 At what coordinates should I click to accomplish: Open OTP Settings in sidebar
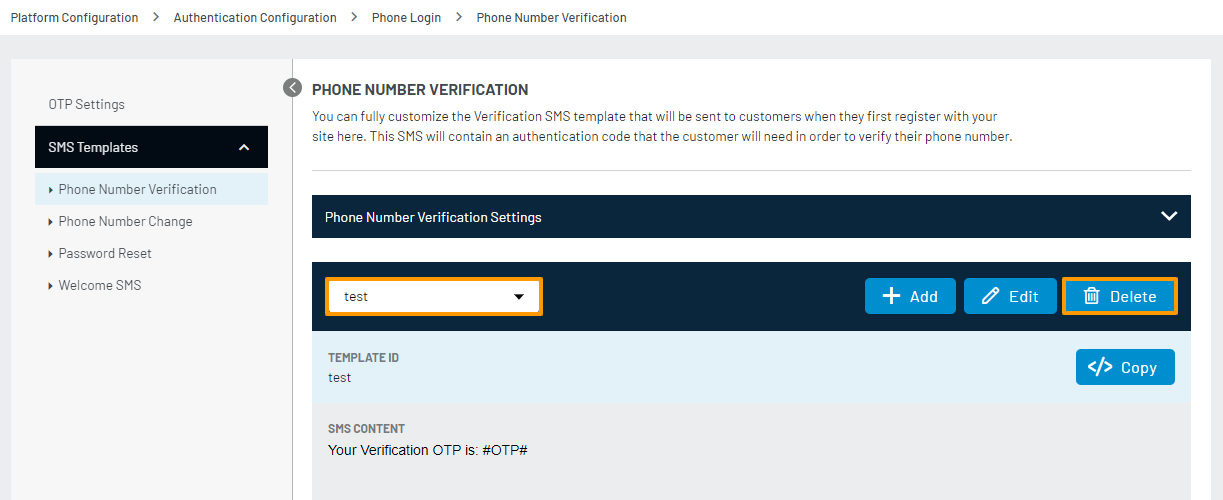tap(87, 104)
